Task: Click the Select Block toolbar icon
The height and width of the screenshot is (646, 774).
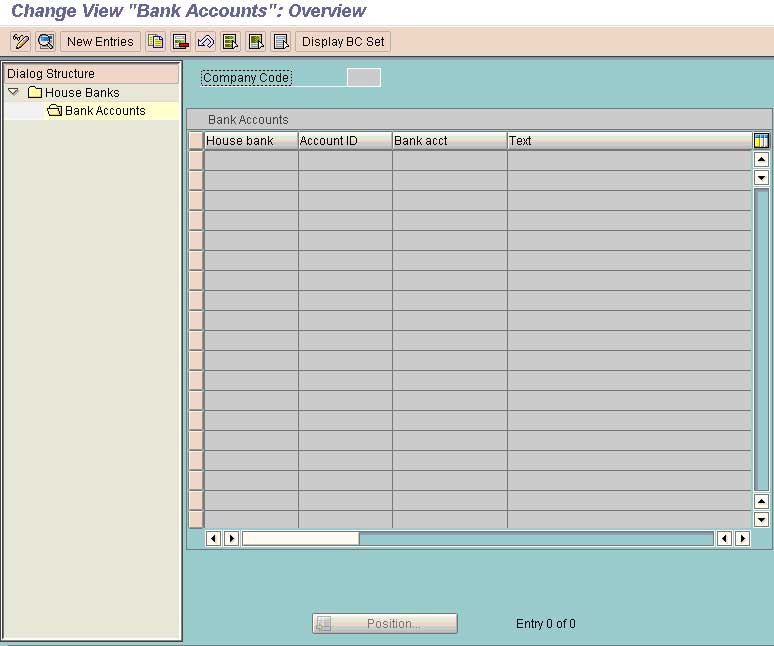Action: click(x=256, y=42)
